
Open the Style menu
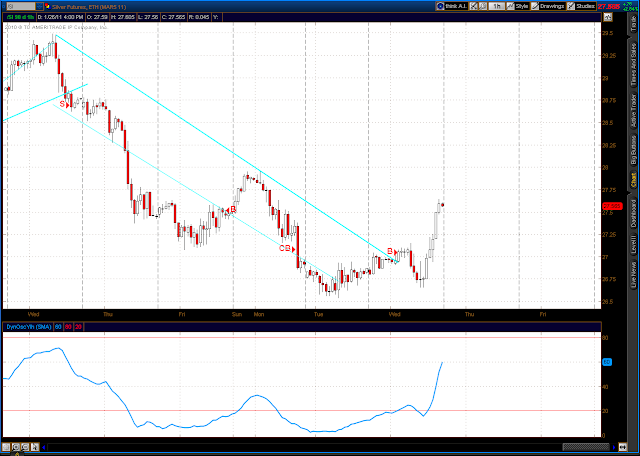[518, 6]
